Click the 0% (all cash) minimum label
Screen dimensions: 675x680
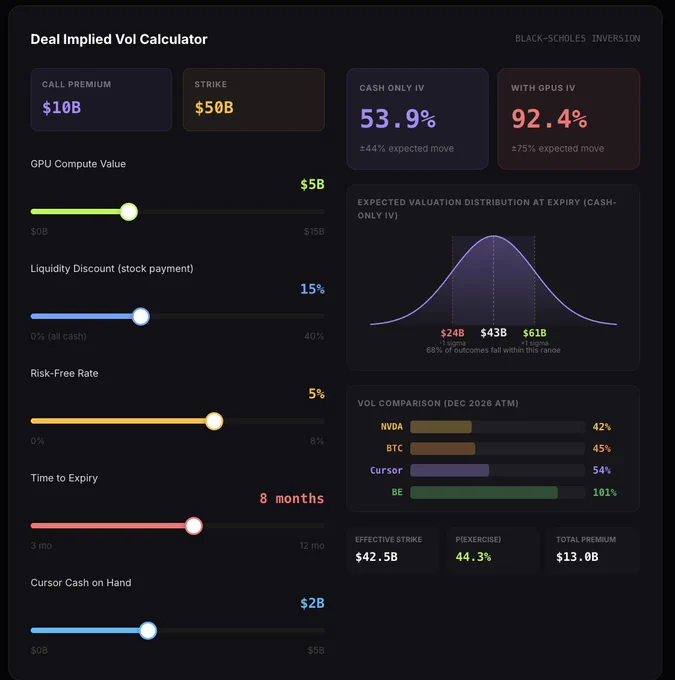pyautogui.click(x=59, y=336)
